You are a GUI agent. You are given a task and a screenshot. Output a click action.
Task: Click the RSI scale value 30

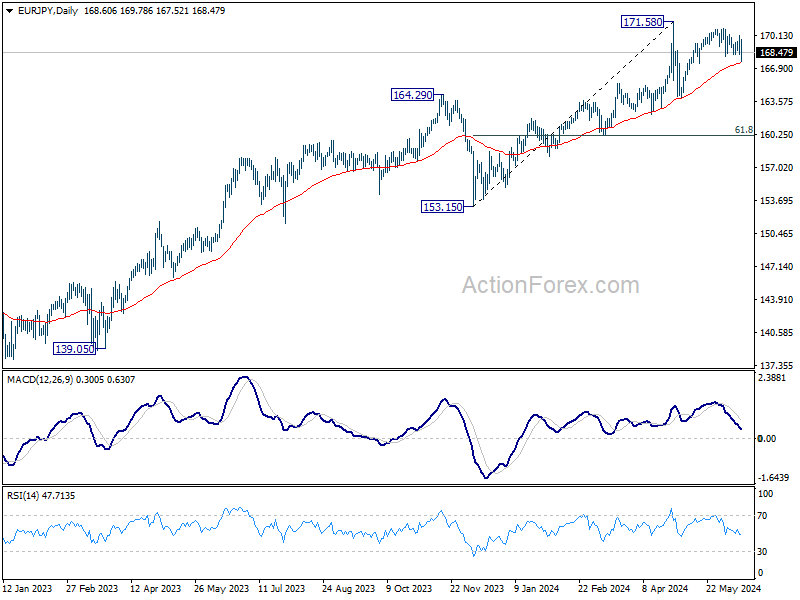[x=762, y=552]
